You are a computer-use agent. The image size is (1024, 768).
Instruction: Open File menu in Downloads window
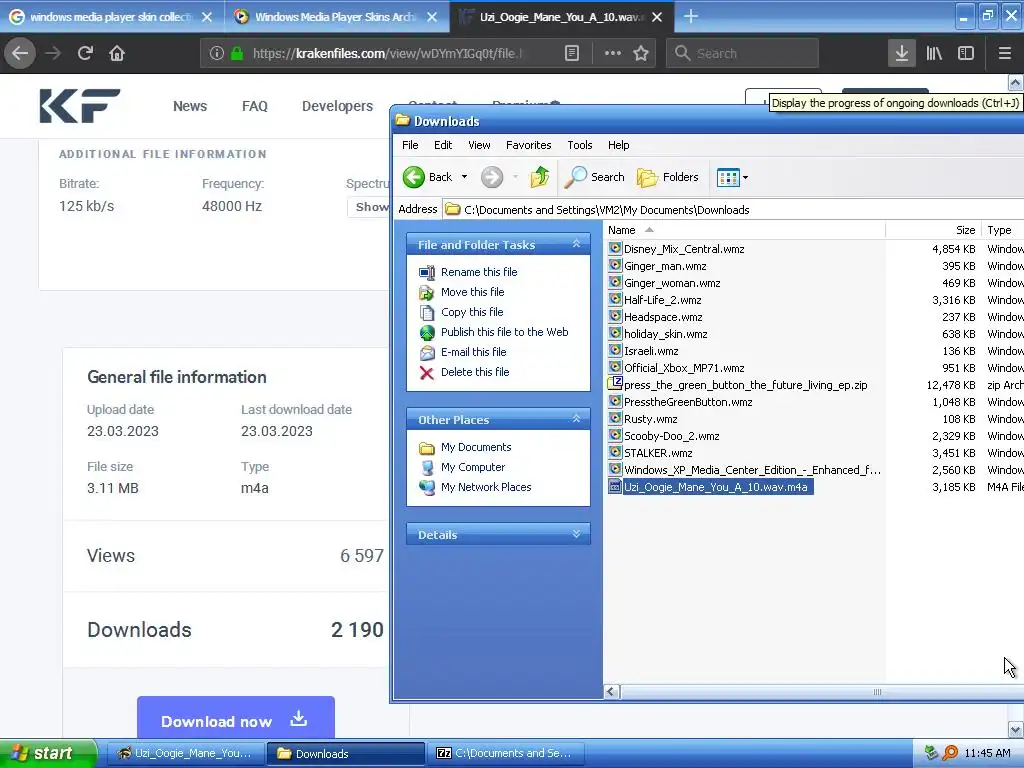[x=410, y=145]
